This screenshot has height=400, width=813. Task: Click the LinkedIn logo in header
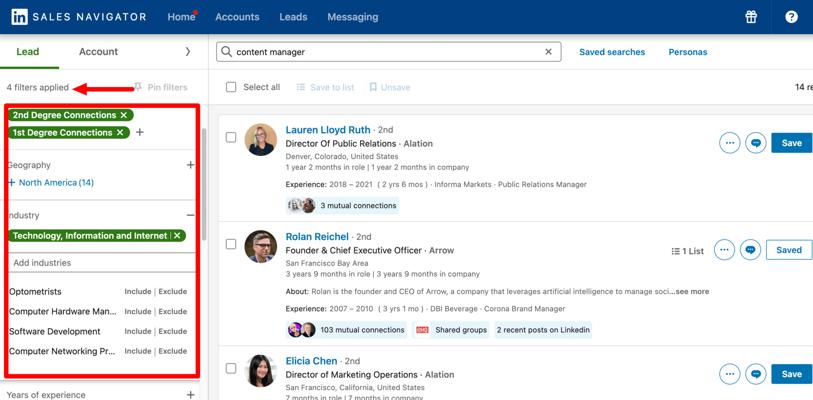pos(20,17)
